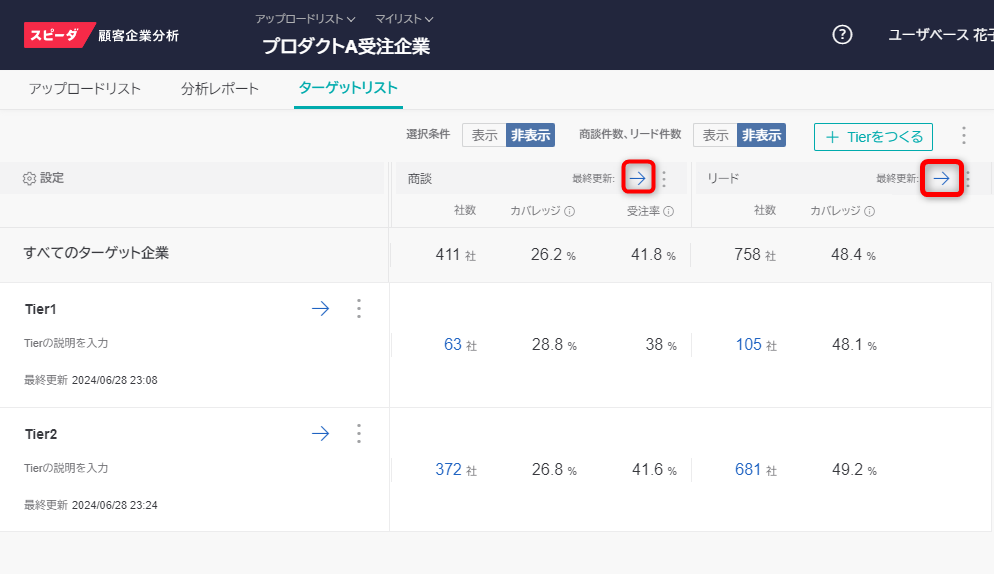Switch to the 分析レポート tab

(220, 89)
